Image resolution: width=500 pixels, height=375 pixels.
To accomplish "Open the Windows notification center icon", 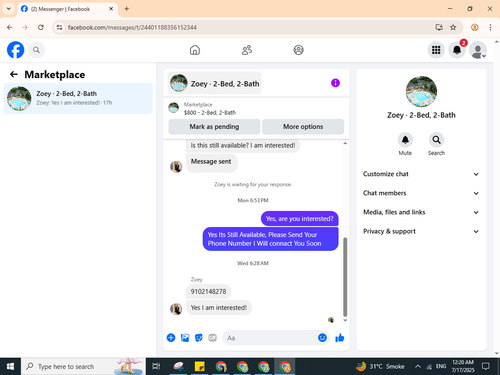I will [486, 366].
